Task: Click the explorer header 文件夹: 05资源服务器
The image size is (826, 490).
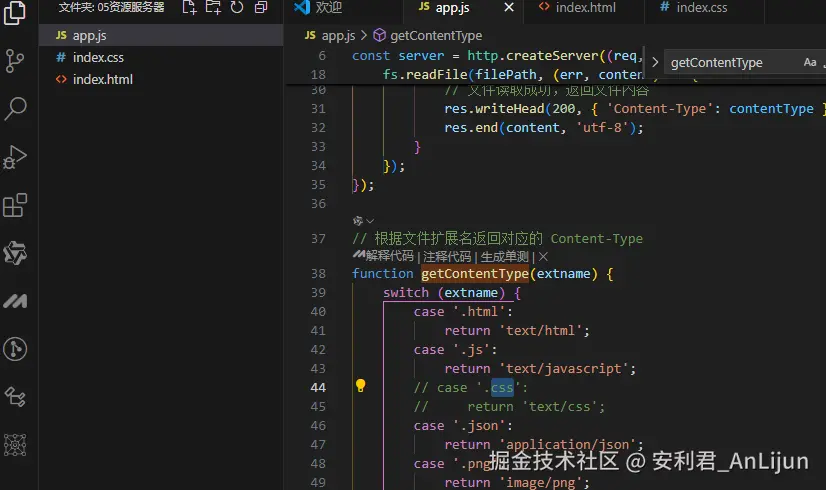Action: coord(111,7)
